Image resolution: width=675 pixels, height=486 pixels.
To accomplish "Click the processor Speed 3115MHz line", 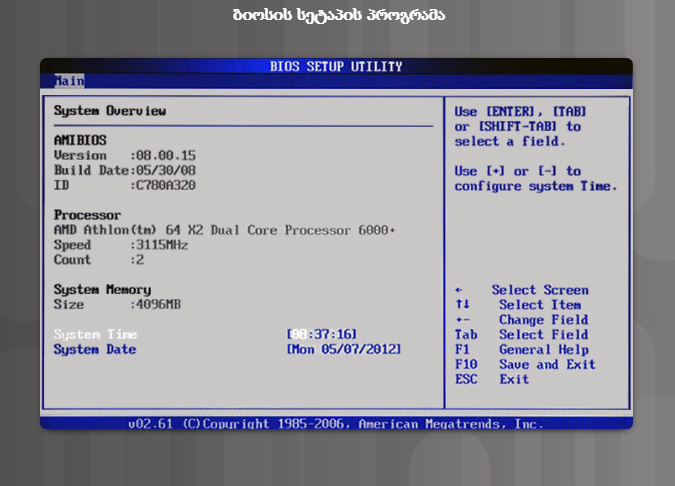I will (120, 245).
